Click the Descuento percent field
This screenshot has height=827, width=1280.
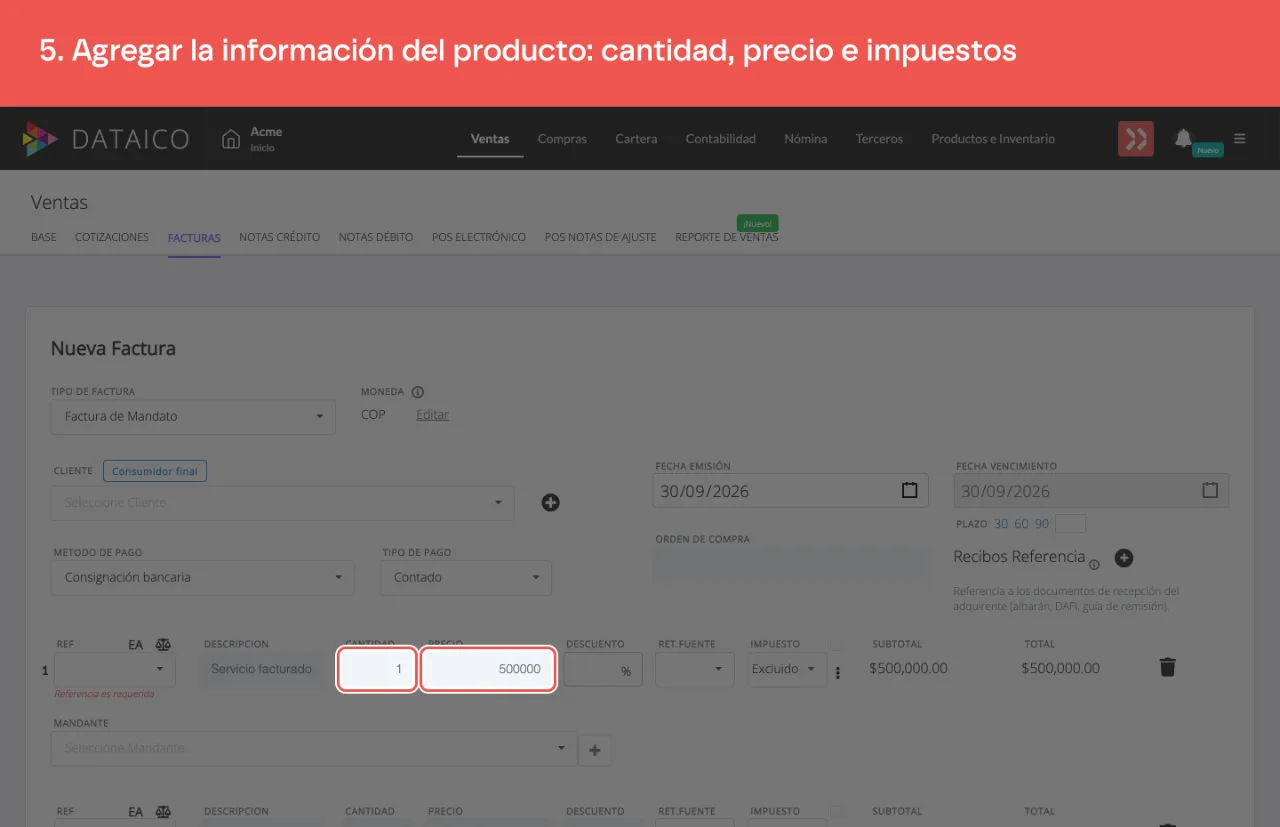(603, 670)
